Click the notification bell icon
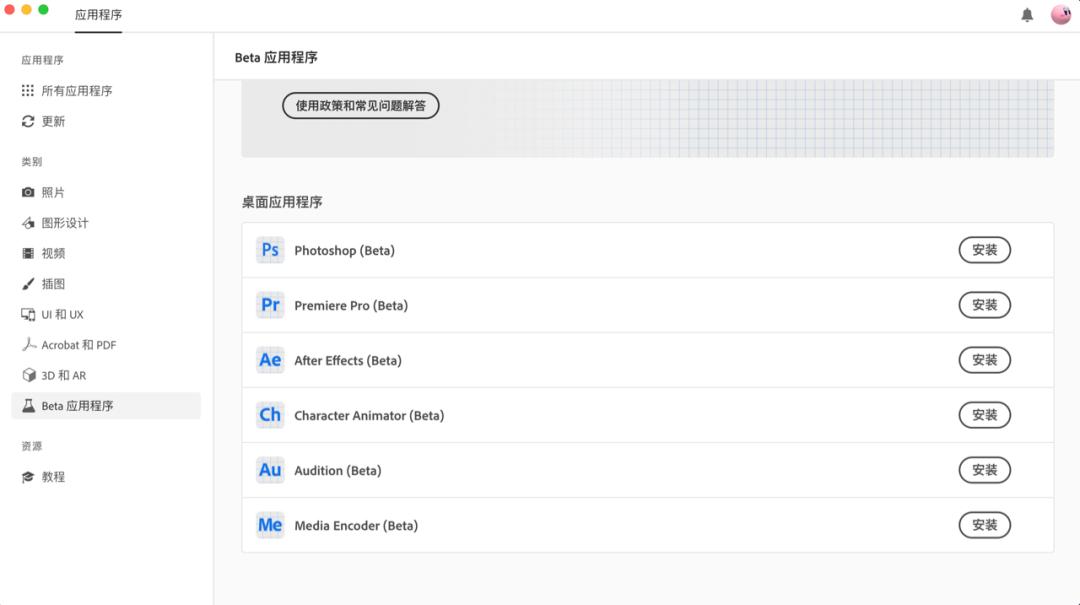 pos(1027,15)
